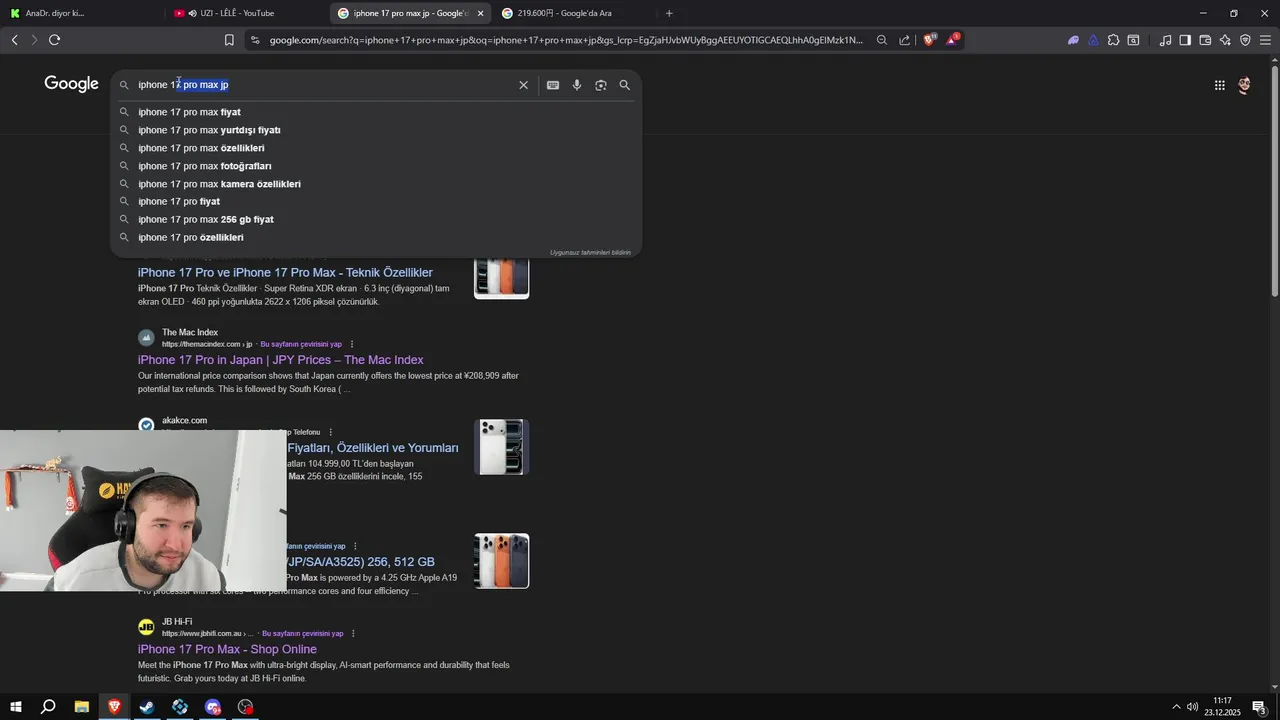Reload the current Google page
Screen dimensions: 1280x720
pyautogui.click(x=54, y=40)
